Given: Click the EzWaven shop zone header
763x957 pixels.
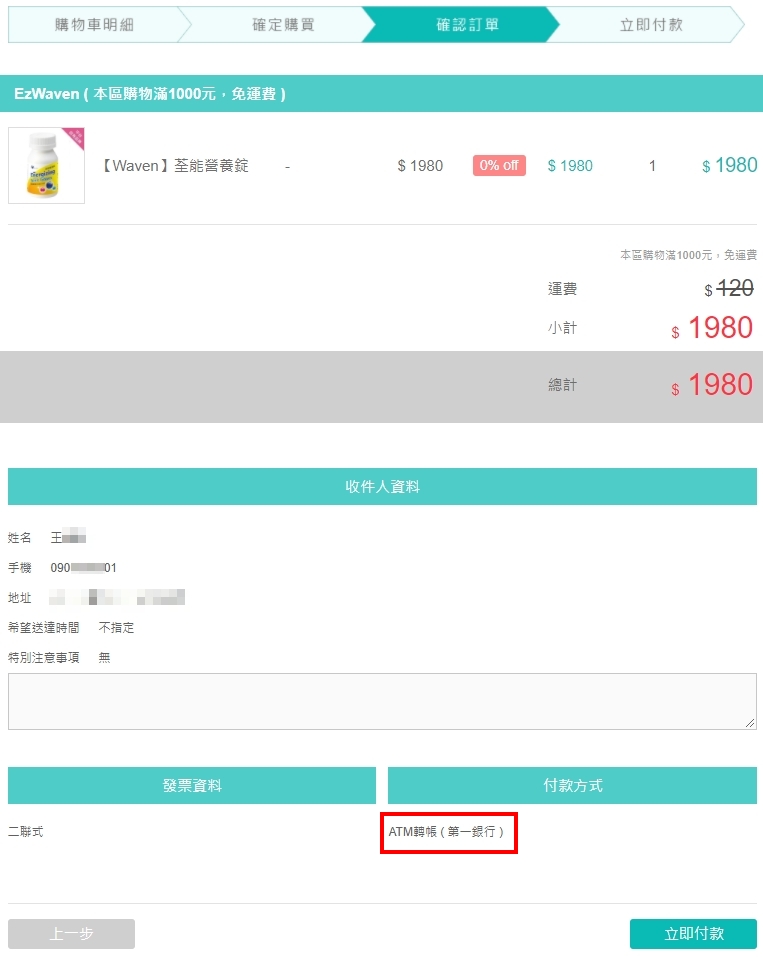Looking at the screenshot, I should (x=382, y=93).
